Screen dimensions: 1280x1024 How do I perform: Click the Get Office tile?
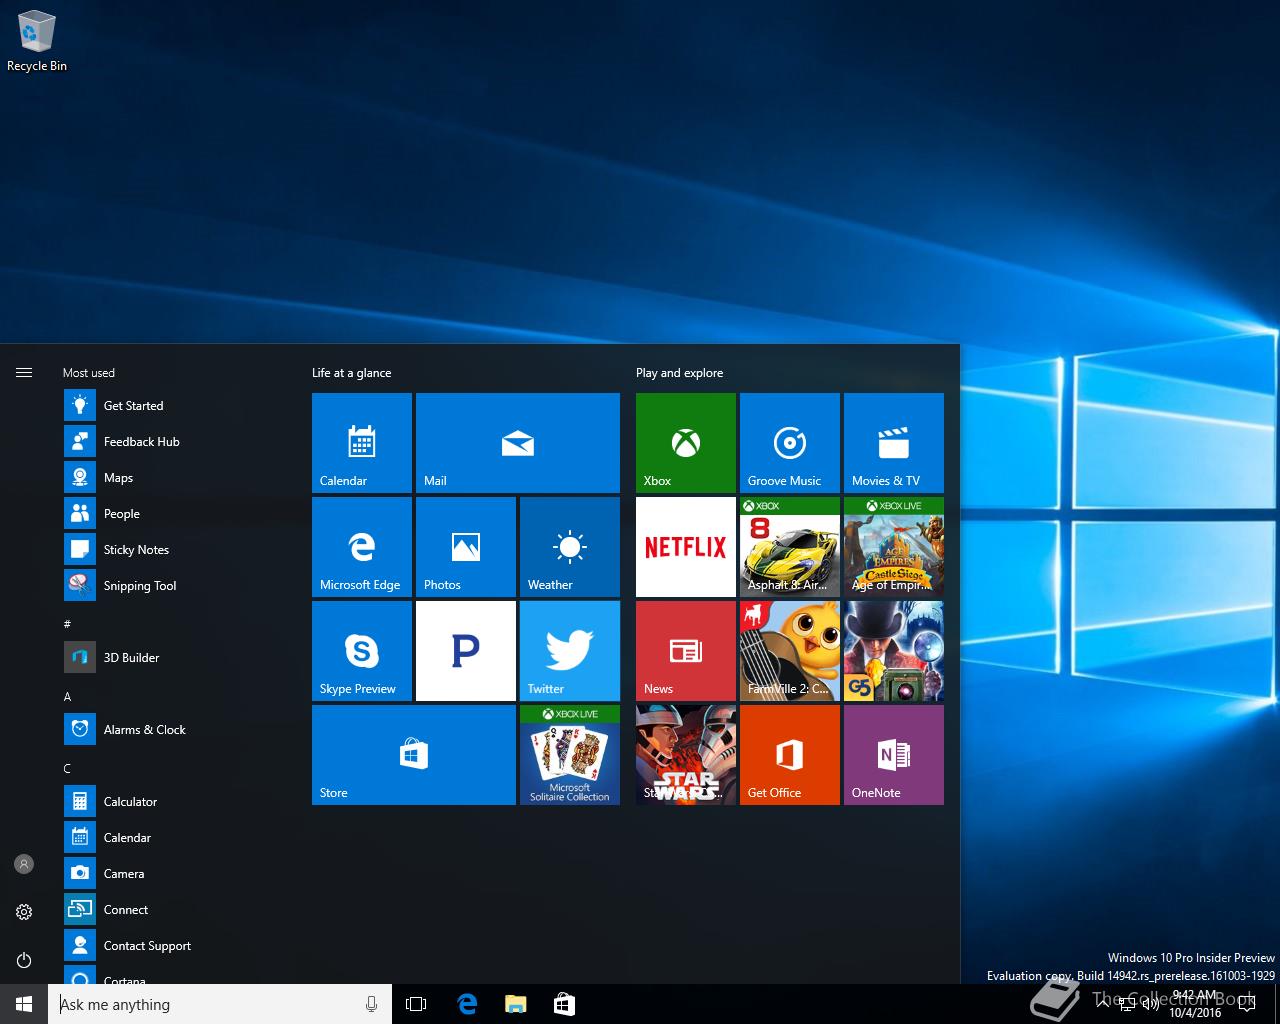point(789,754)
